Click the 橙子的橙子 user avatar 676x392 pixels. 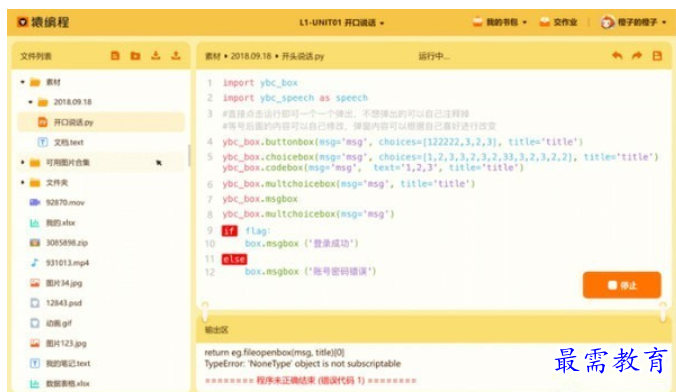[x=607, y=22]
